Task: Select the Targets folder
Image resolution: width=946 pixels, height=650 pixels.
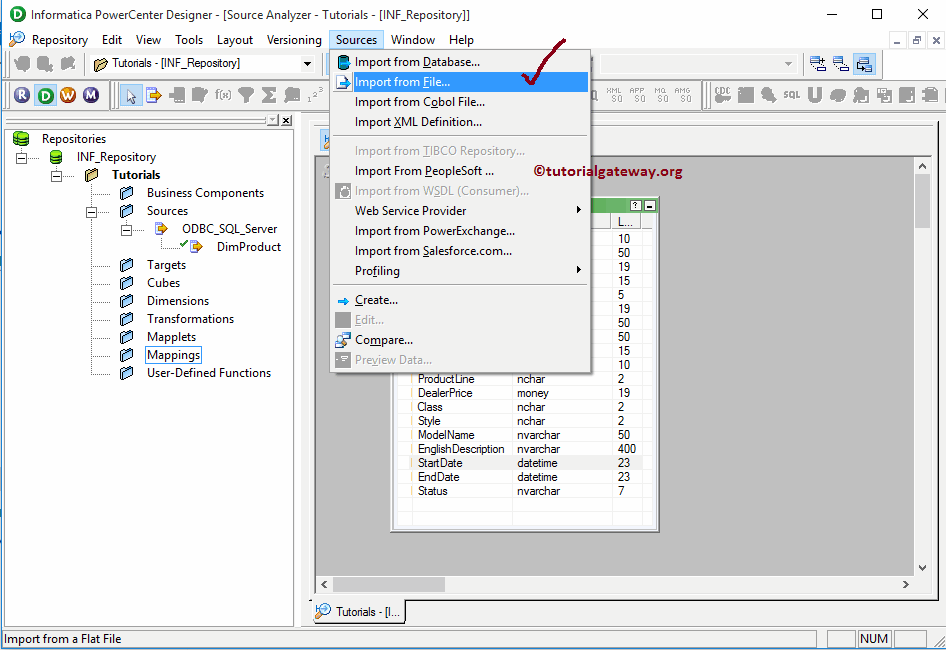Action: (x=166, y=265)
